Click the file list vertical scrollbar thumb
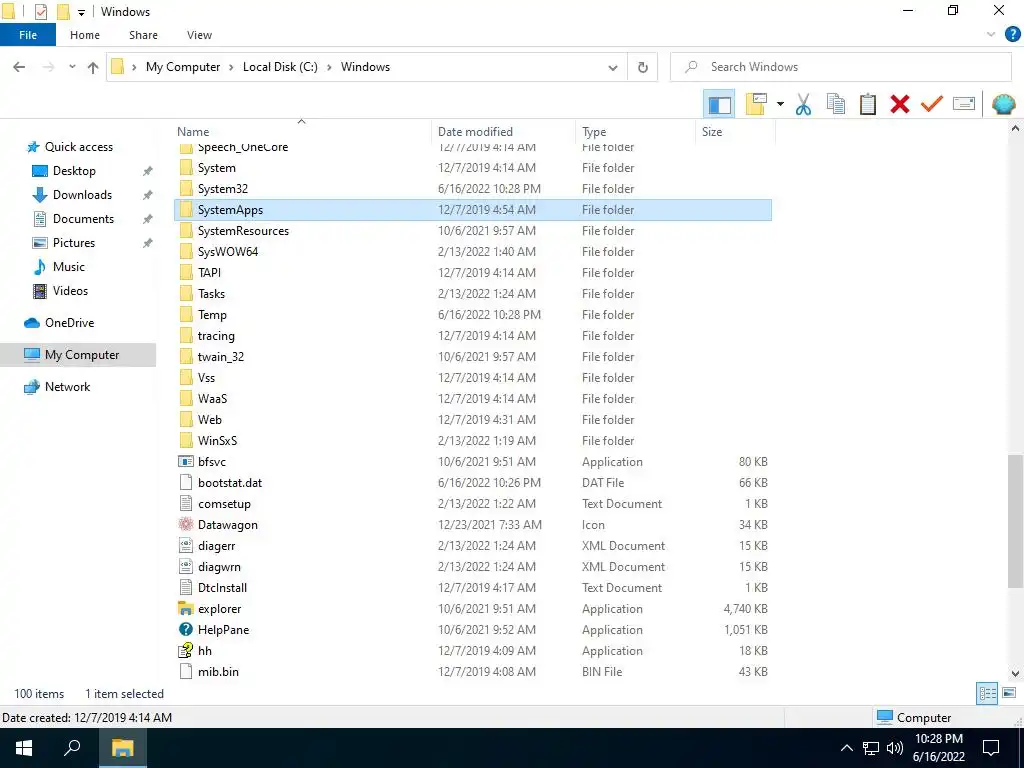The height and width of the screenshot is (768, 1024). [x=1015, y=520]
